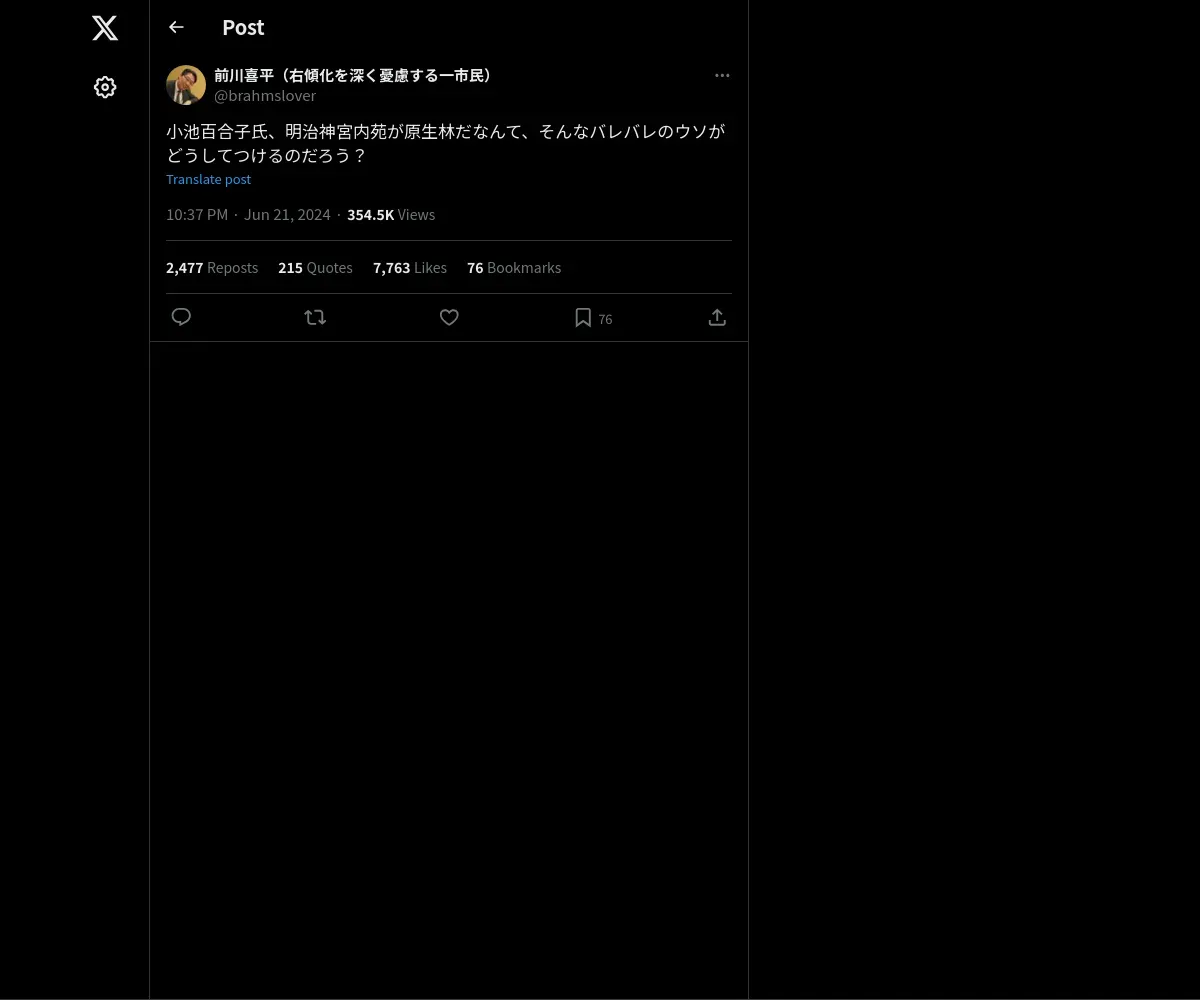View the 215 Quotes list
Viewport: 1200px width, 1000px height.
click(315, 268)
